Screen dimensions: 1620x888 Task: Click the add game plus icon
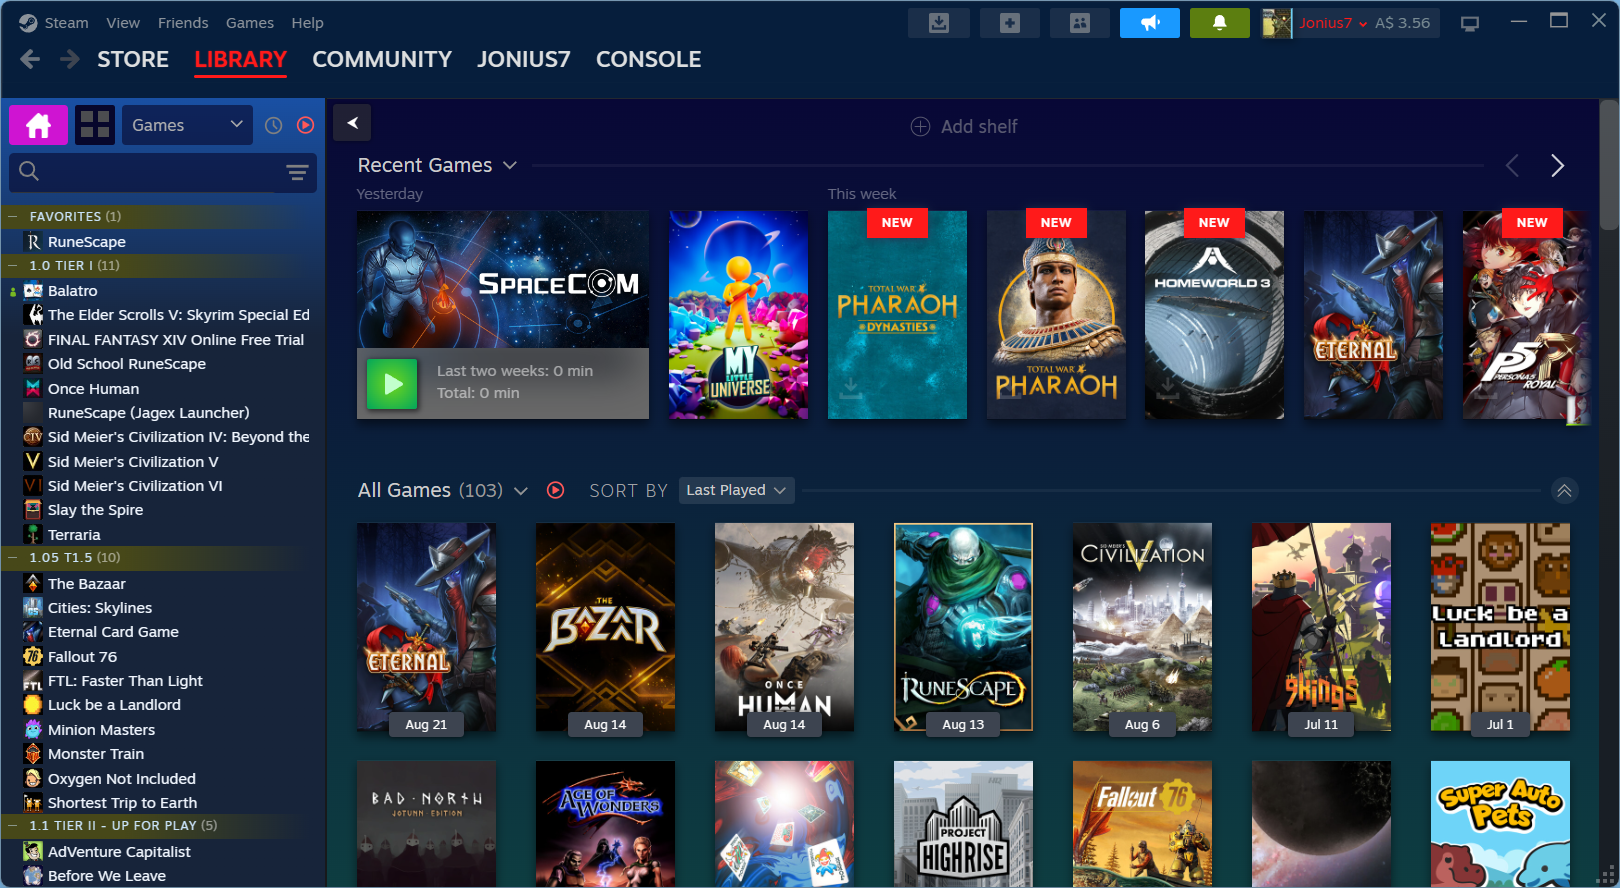click(x=1009, y=23)
